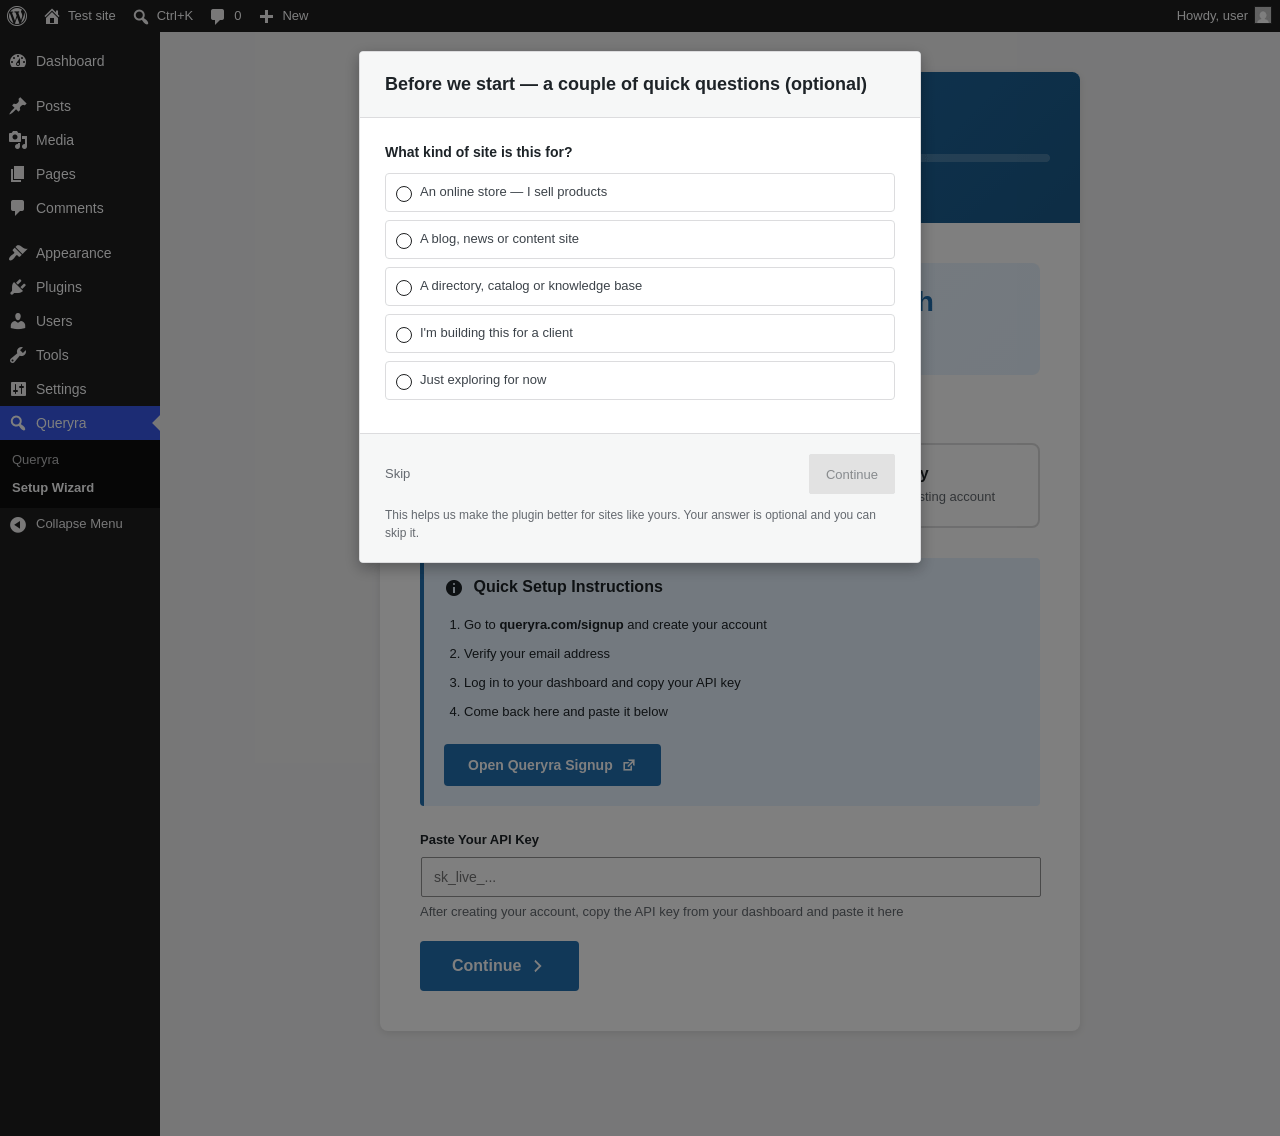Click the Users person icon
Screen dimensions: 1280x1136
tap(18, 321)
